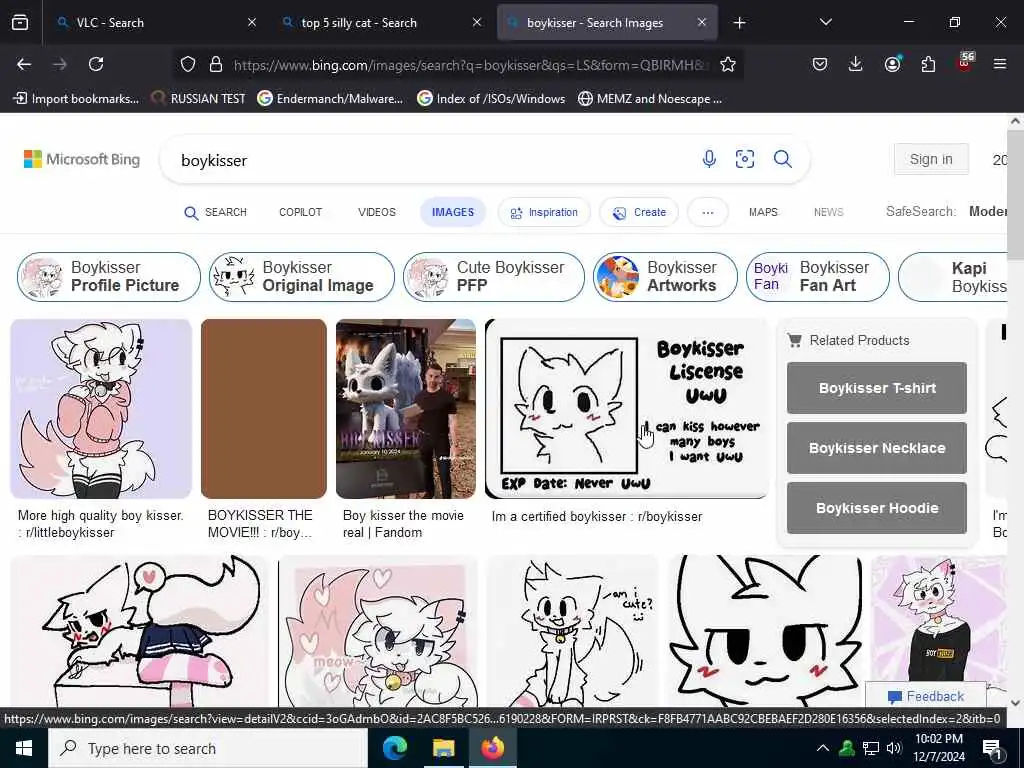Click the Microsoft Bing logo

point(82,159)
